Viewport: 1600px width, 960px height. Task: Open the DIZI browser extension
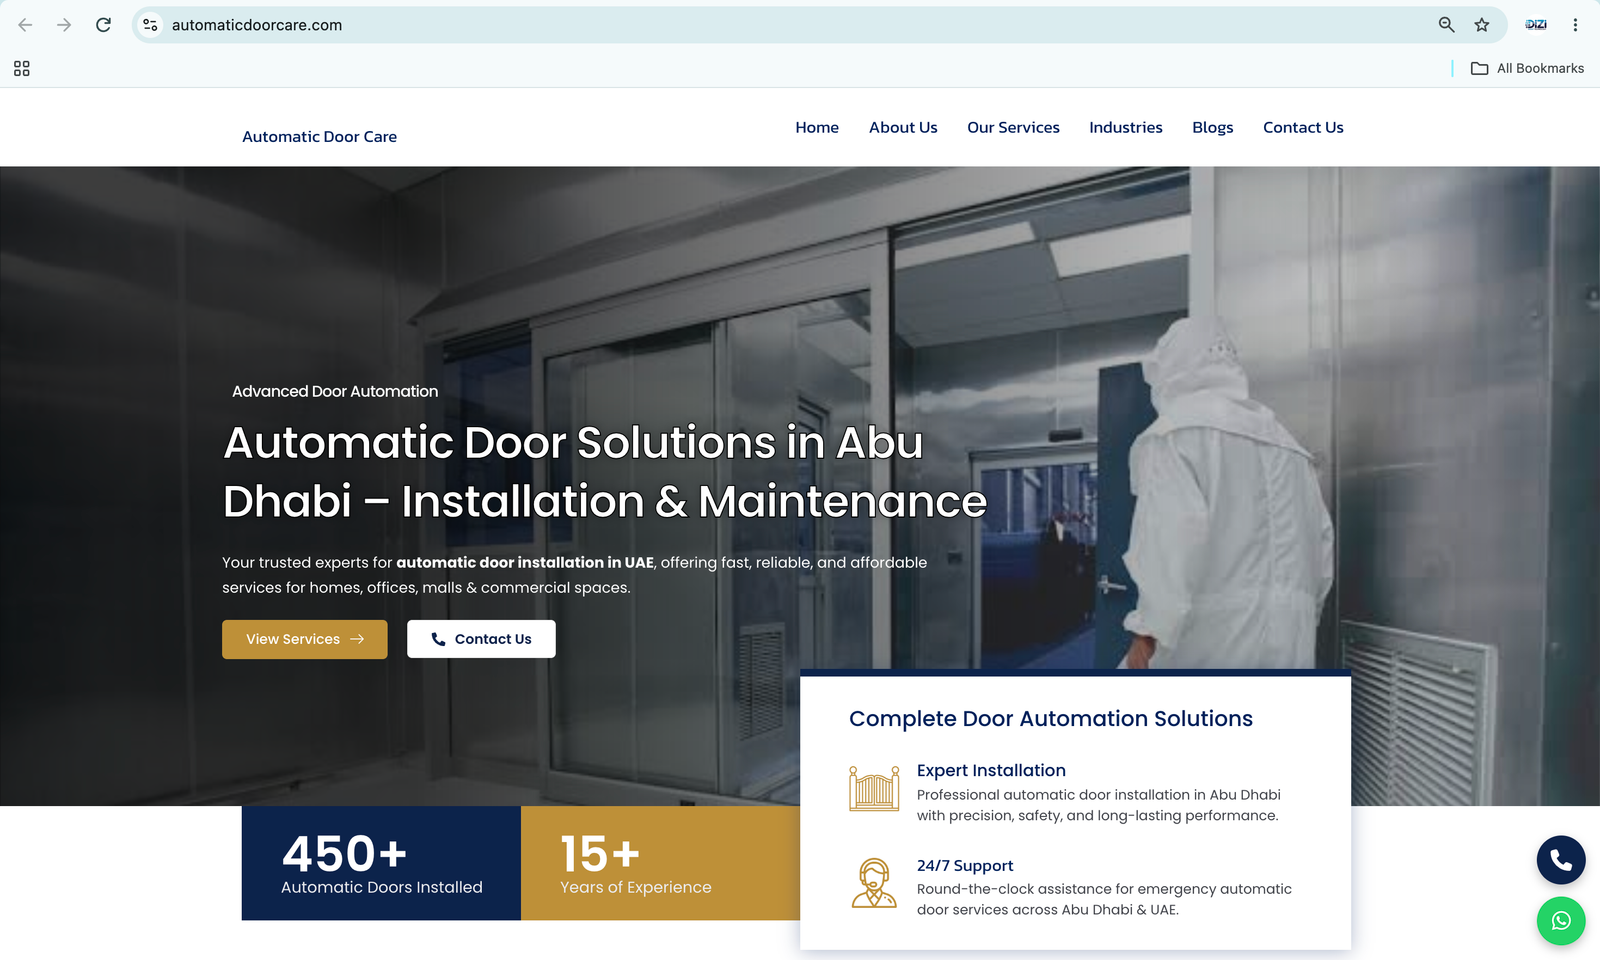[x=1536, y=25]
